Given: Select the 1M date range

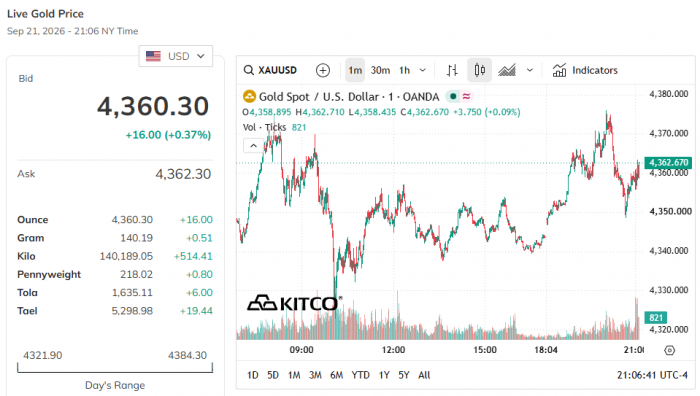Looking at the screenshot, I should click(x=294, y=375).
